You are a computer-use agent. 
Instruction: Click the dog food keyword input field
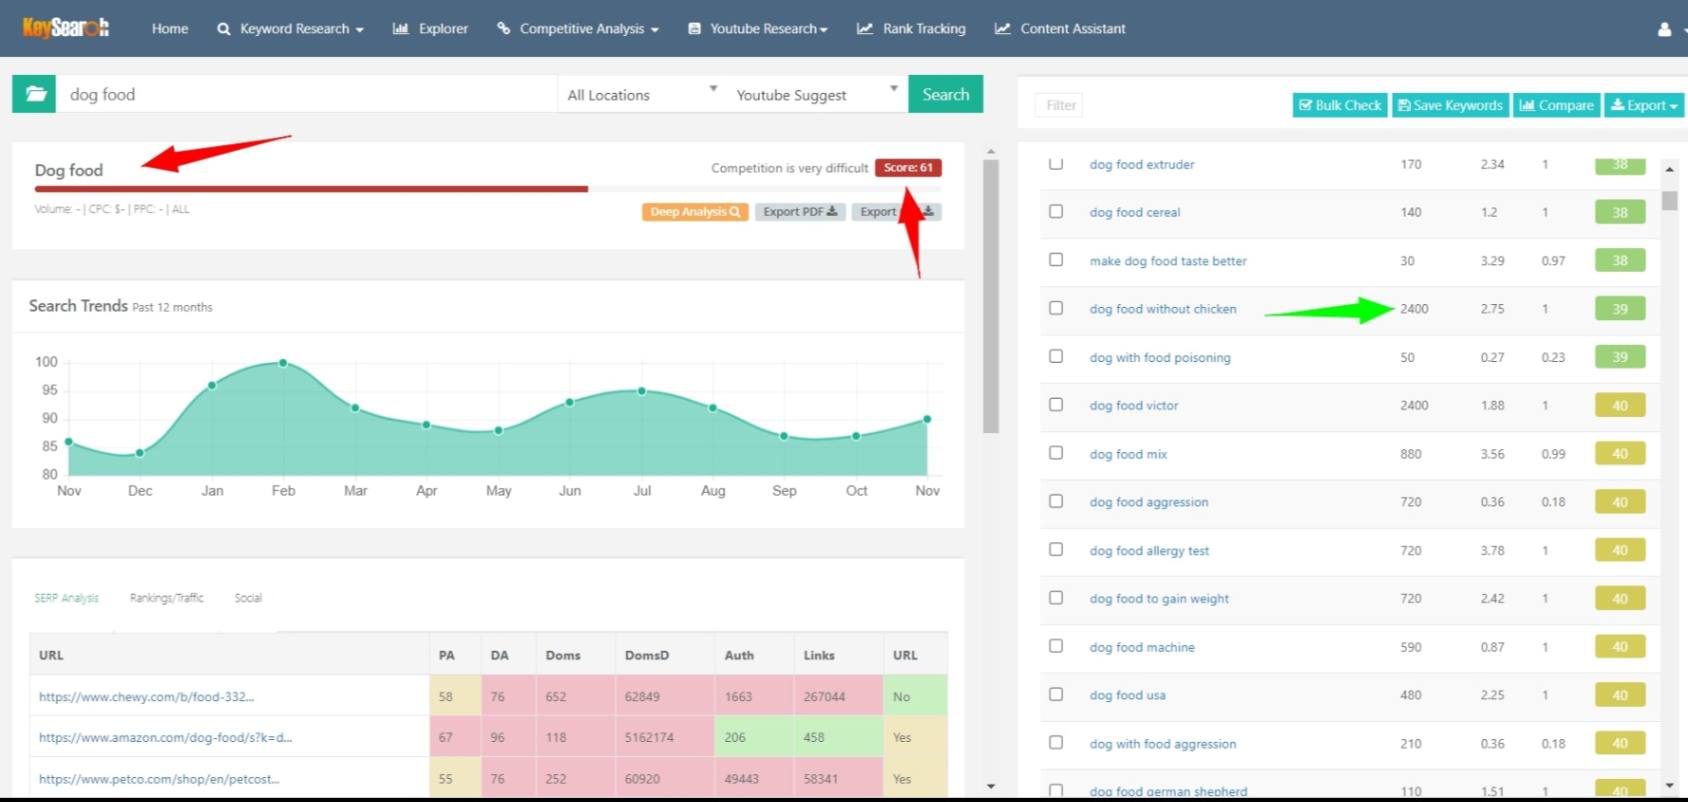pyautogui.click(x=306, y=94)
